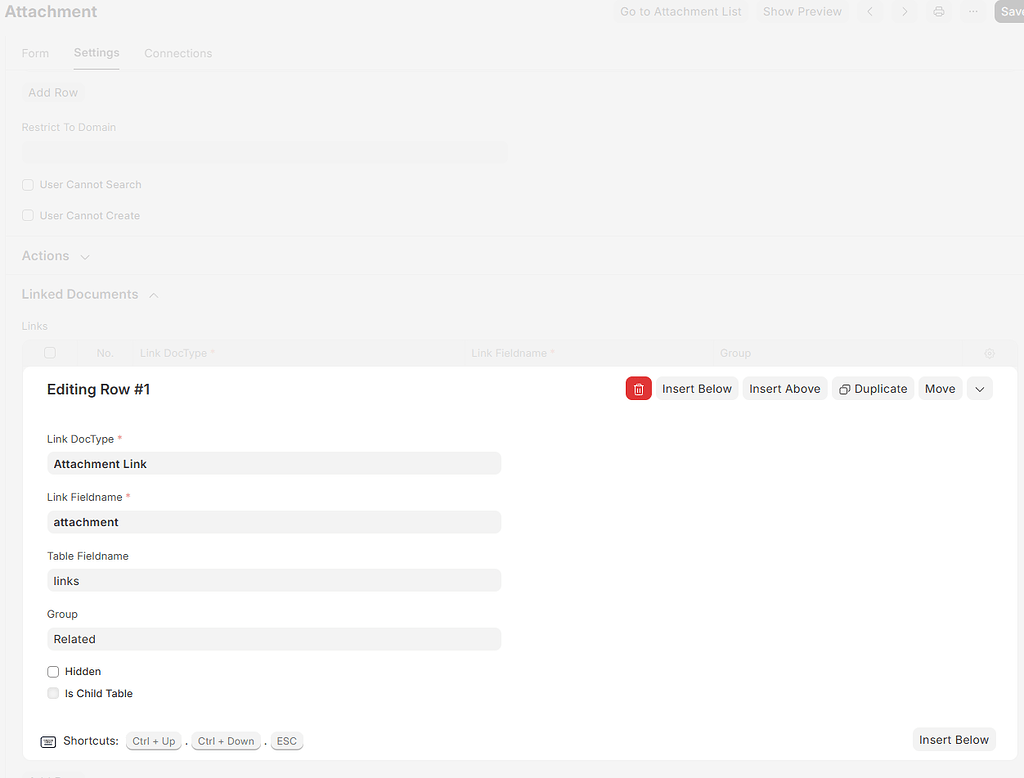The image size is (1024, 778).
Task: Click the red trash delete row icon
Action: pyautogui.click(x=638, y=389)
